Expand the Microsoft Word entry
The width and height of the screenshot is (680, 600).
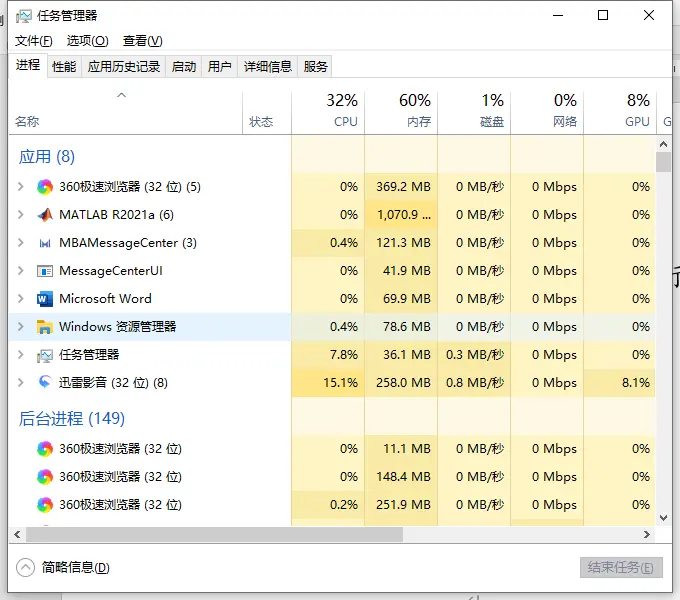click(x=20, y=299)
